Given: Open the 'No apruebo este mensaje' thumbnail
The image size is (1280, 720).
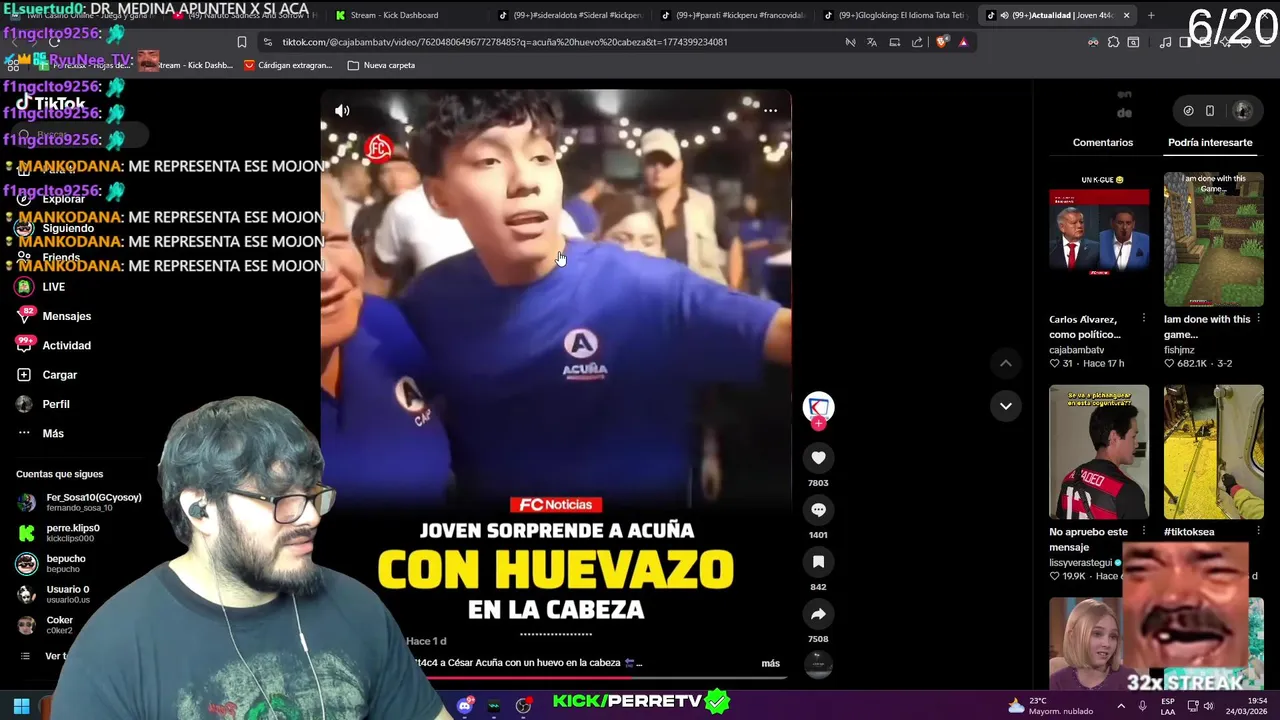Looking at the screenshot, I should click(1099, 452).
